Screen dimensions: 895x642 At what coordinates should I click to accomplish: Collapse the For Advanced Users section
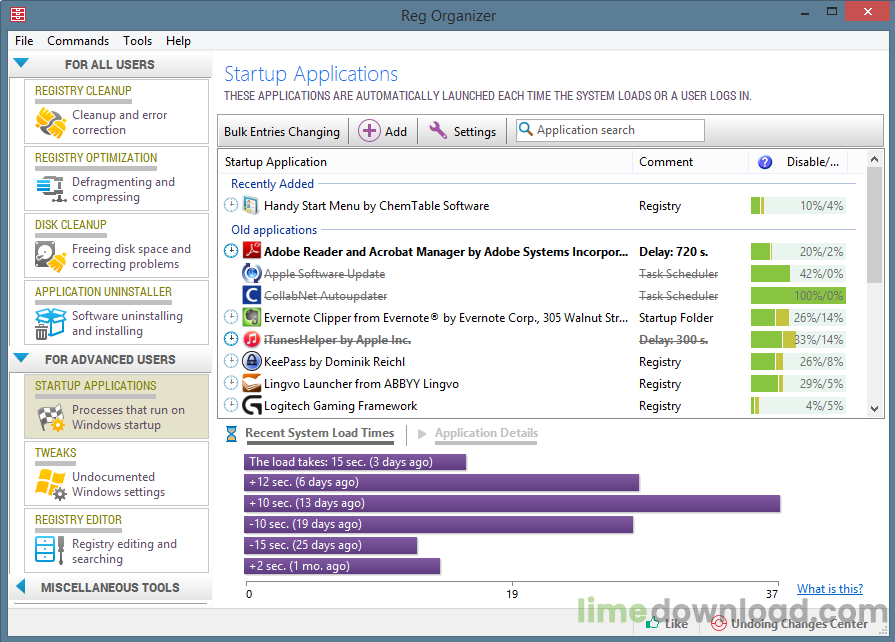coord(21,359)
